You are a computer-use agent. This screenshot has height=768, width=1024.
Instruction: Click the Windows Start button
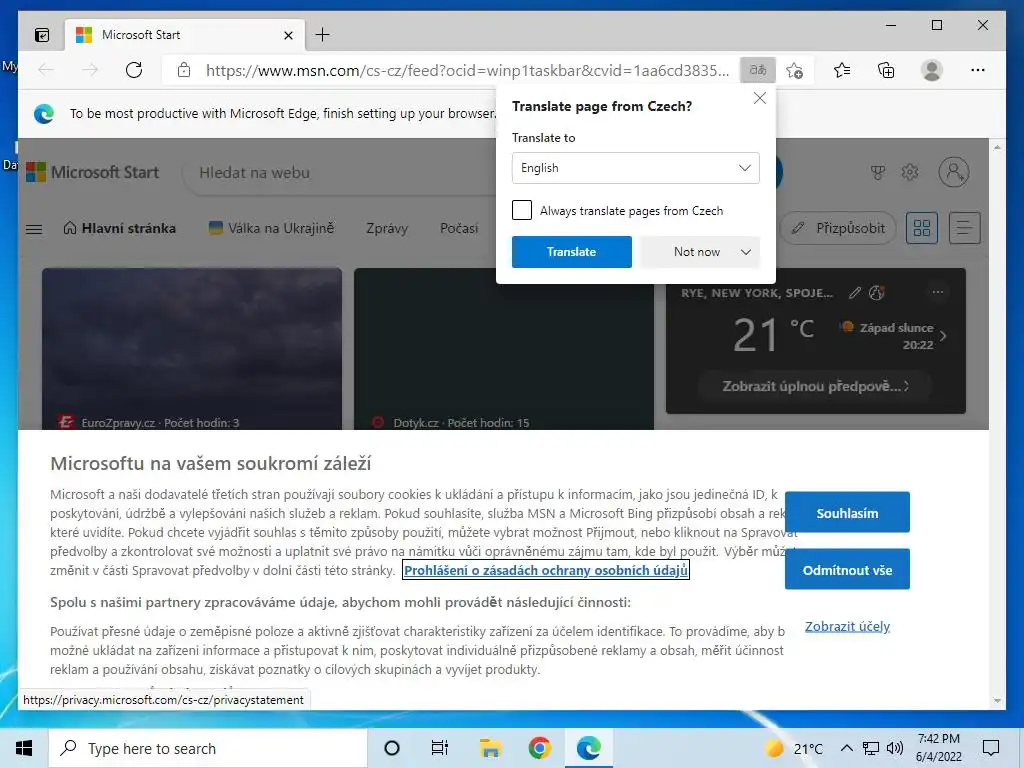pos(24,748)
